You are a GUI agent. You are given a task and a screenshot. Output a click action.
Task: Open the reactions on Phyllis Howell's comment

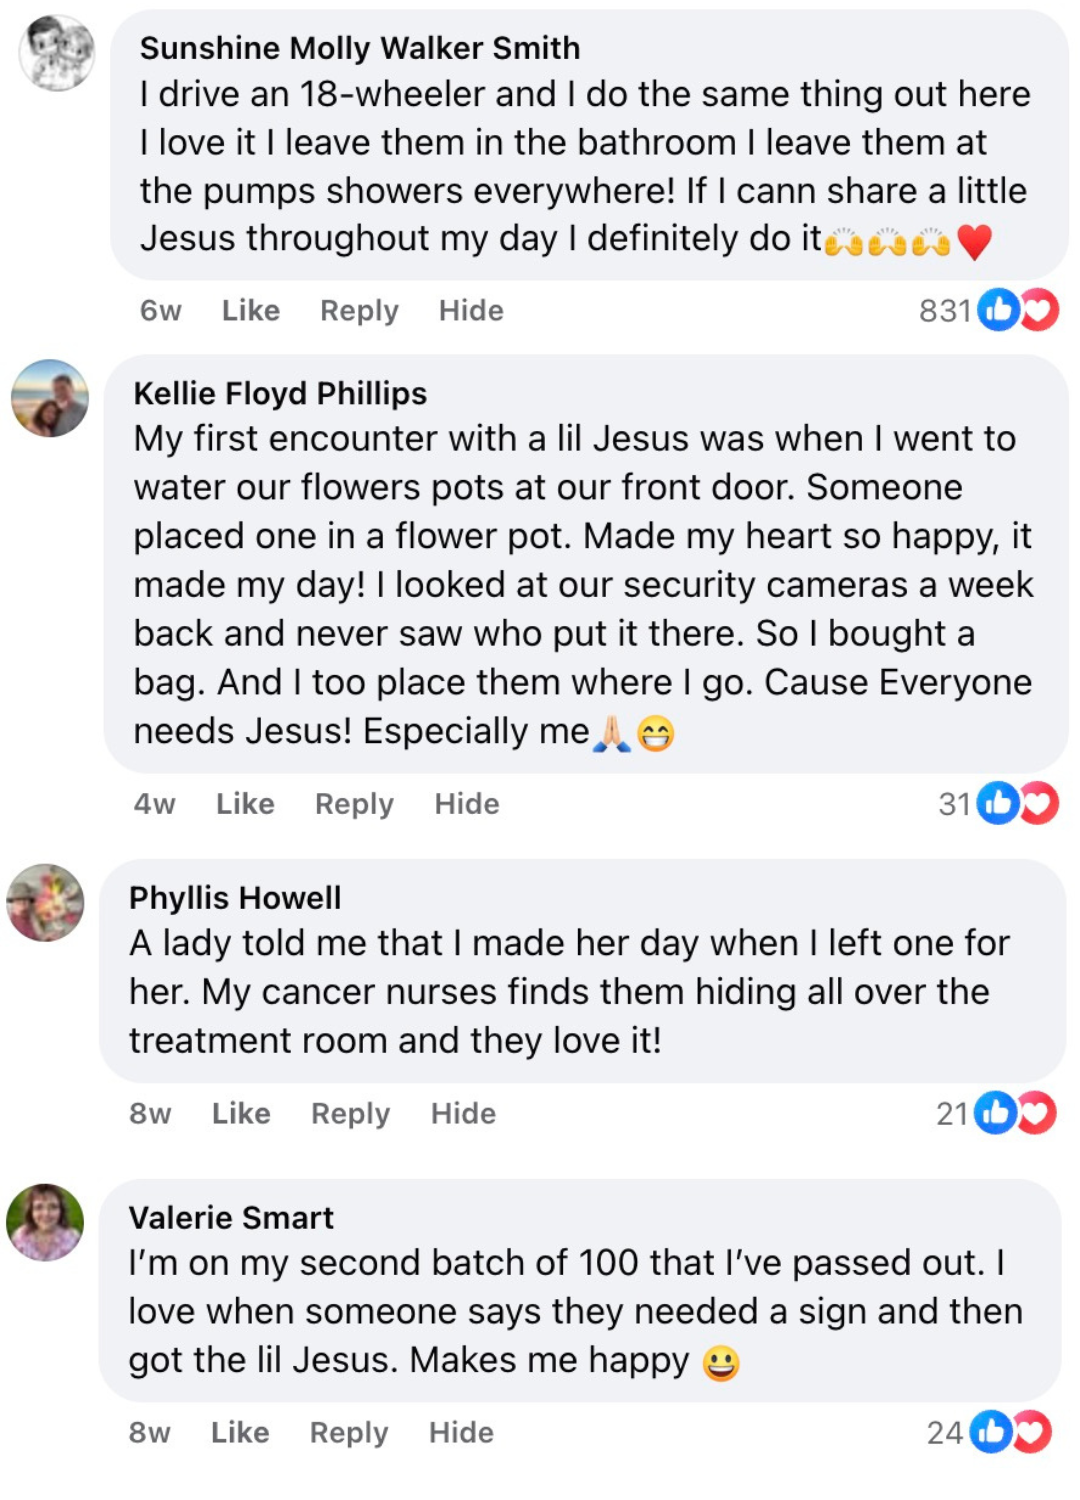pos(1015,1113)
